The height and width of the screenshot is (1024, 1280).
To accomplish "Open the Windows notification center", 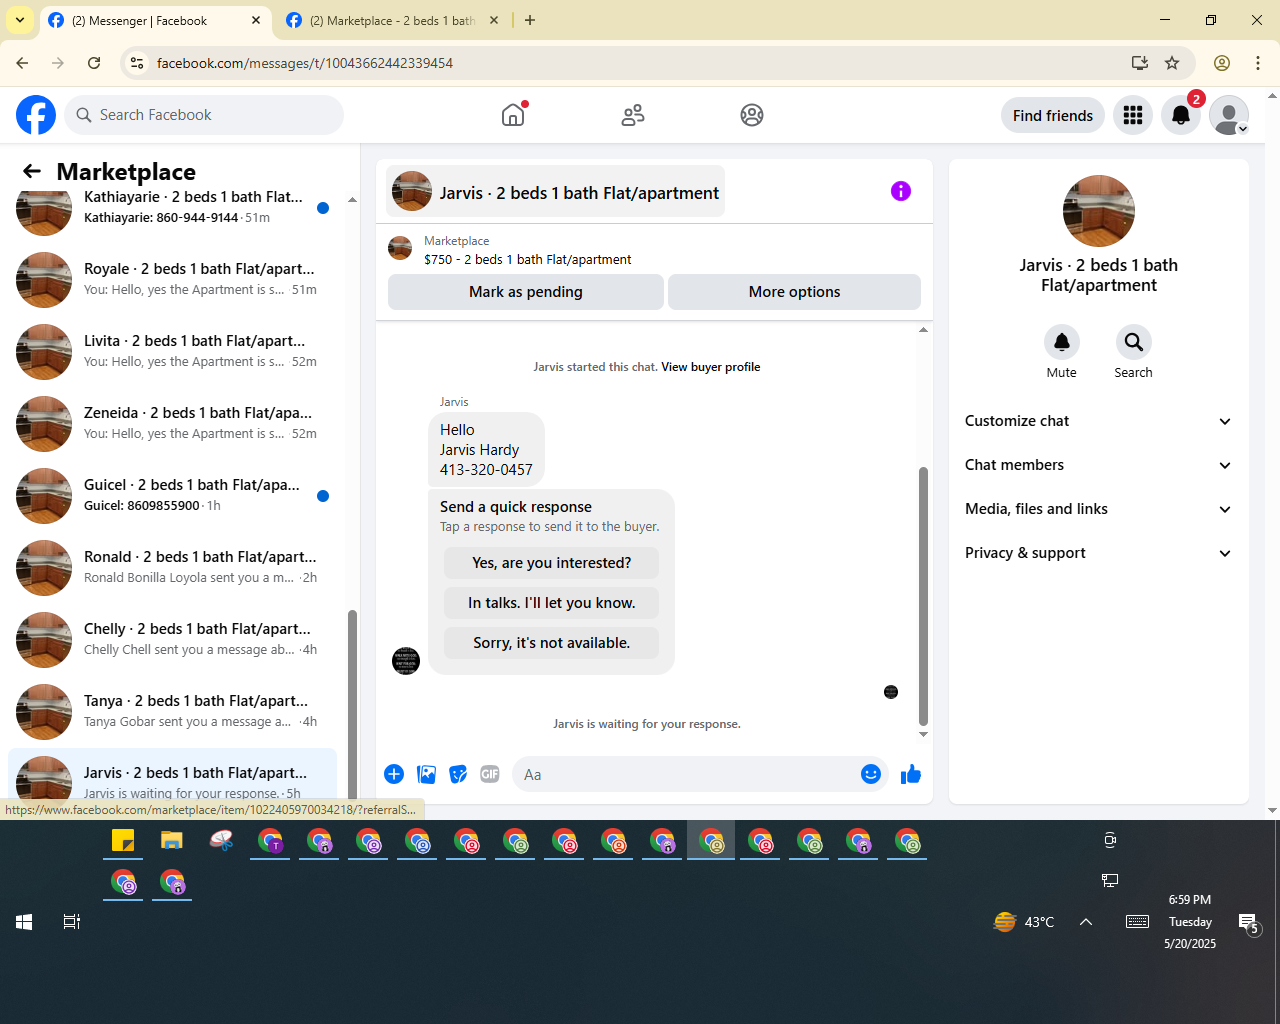I will [1249, 923].
